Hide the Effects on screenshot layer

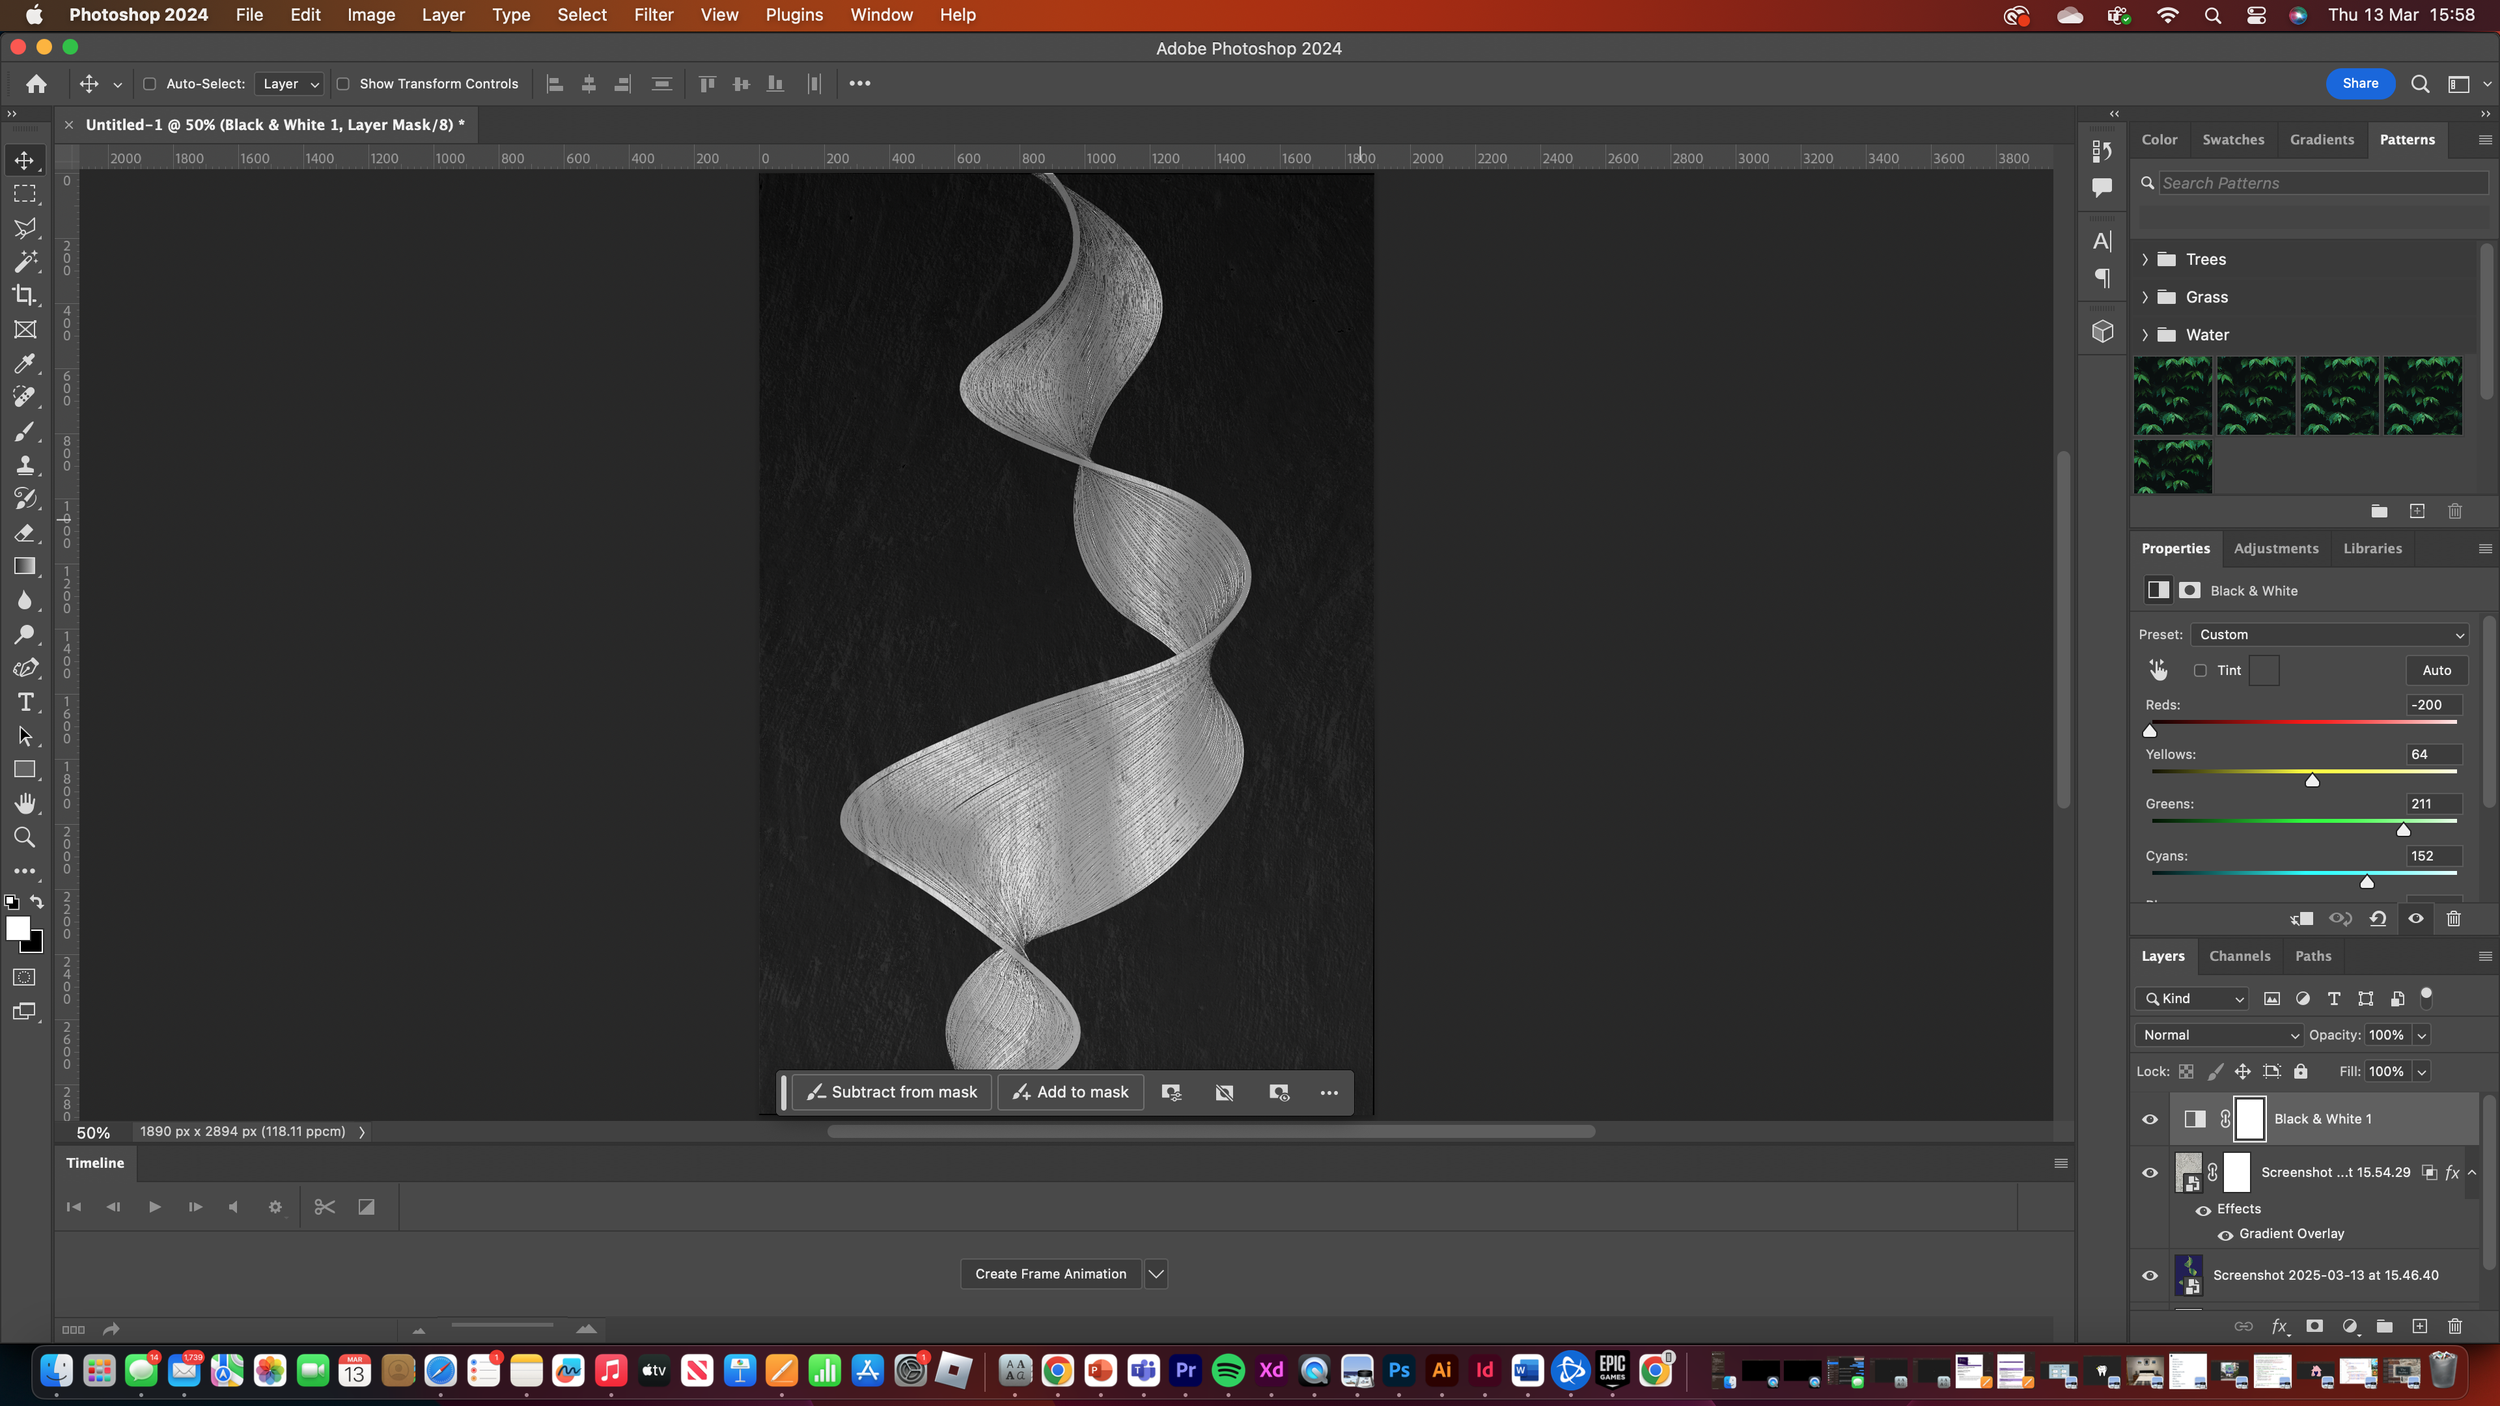click(x=2203, y=1210)
